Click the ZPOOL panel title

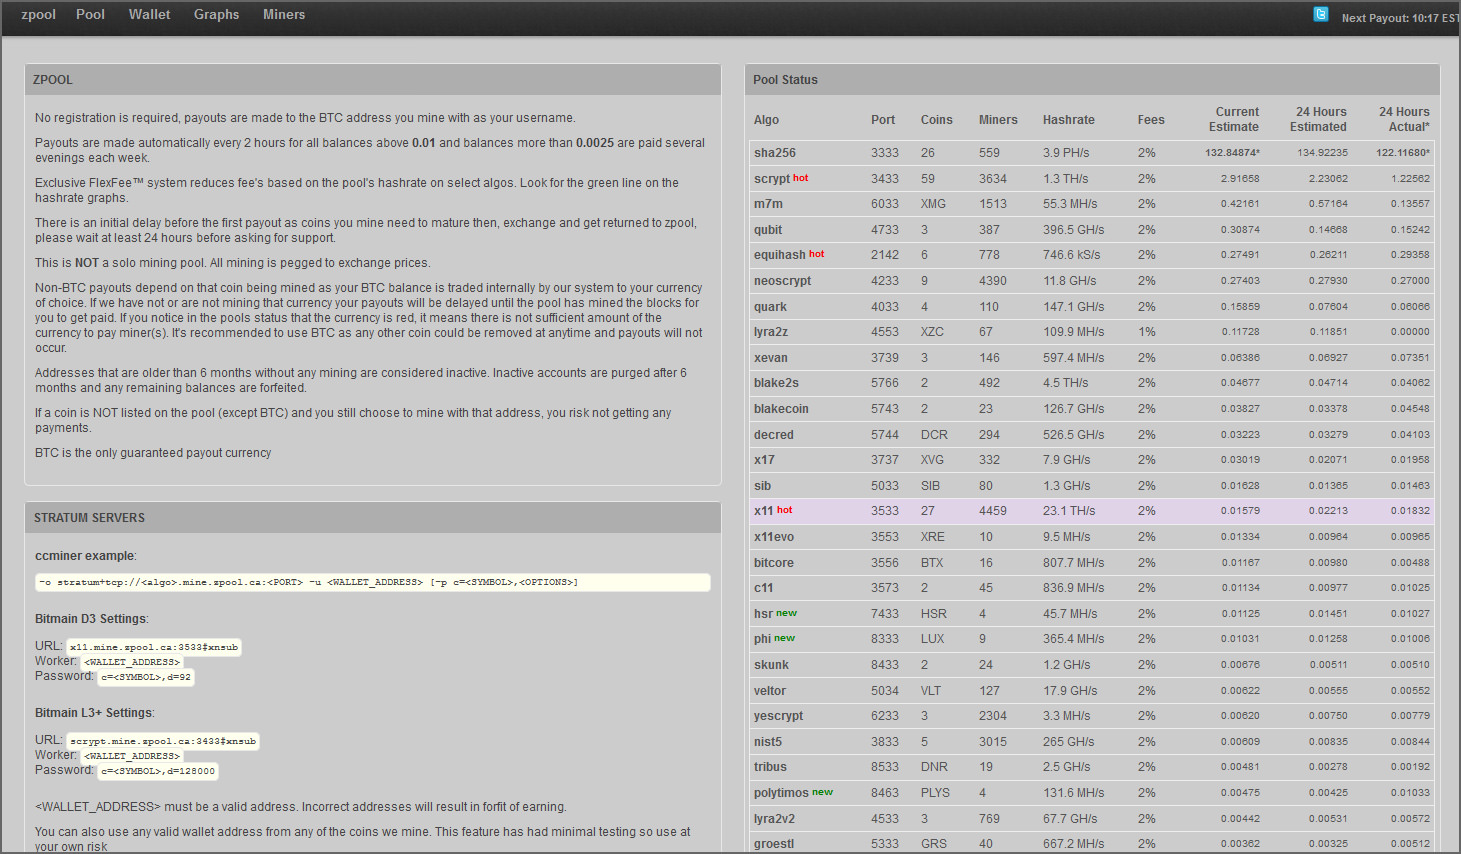53,80
